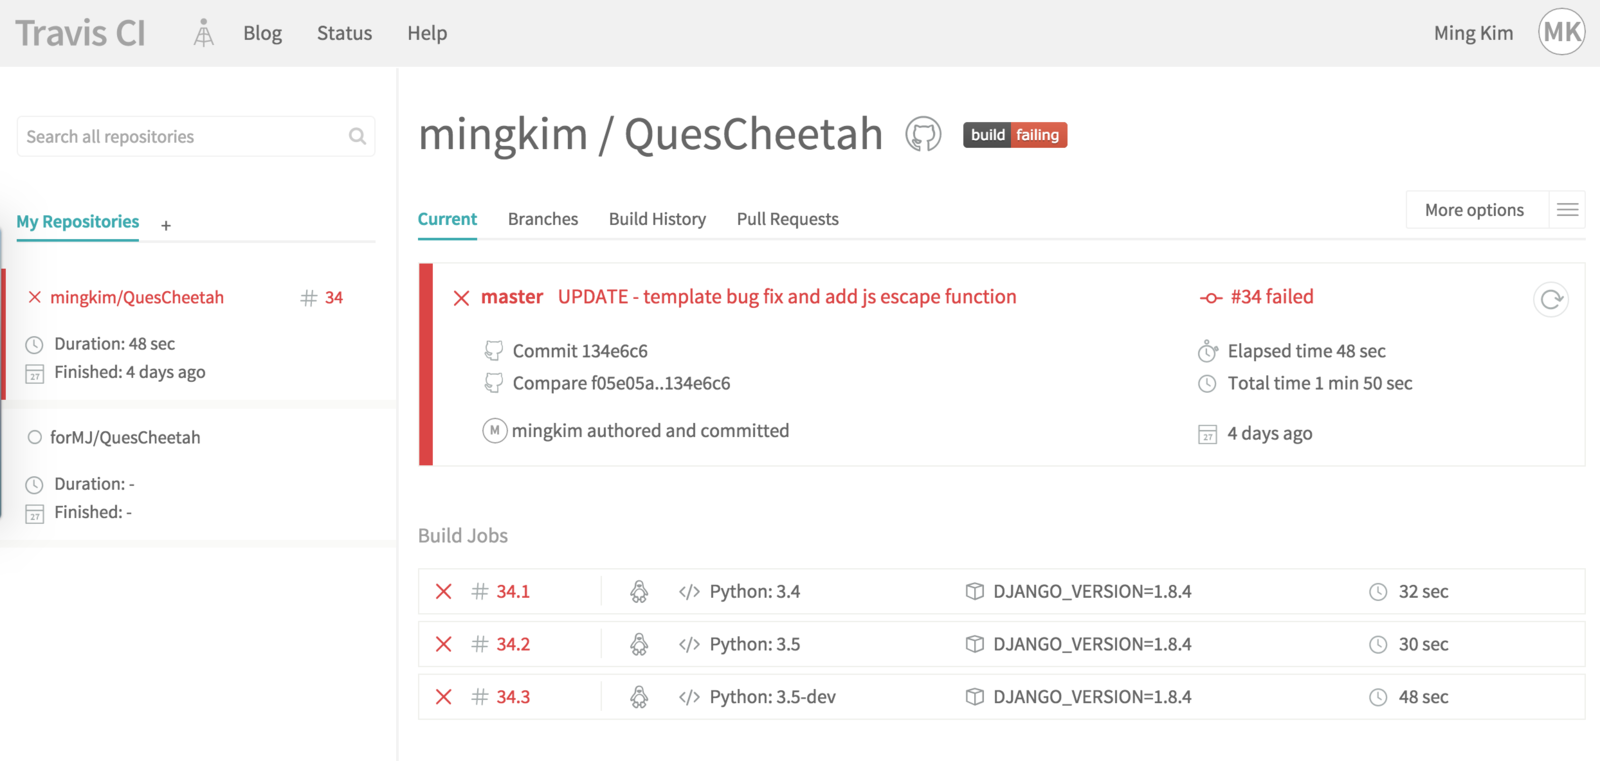Screen dimensions: 1600x761
Task: Click the search magnifier icon
Action: 357,136
